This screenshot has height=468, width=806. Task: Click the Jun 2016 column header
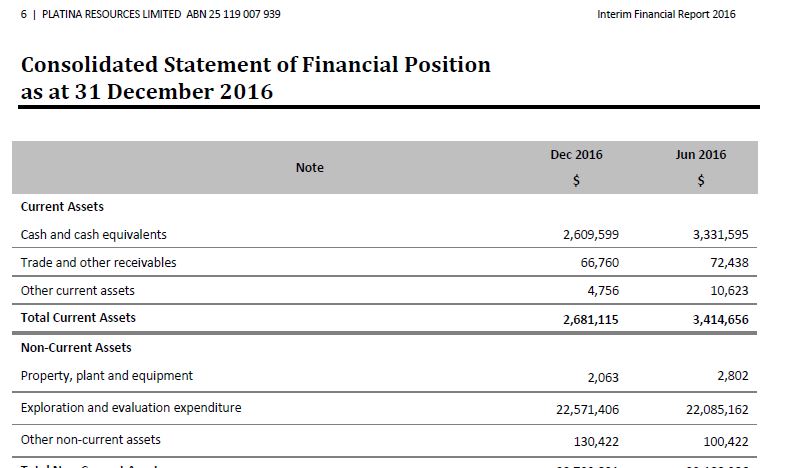(701, 155)
